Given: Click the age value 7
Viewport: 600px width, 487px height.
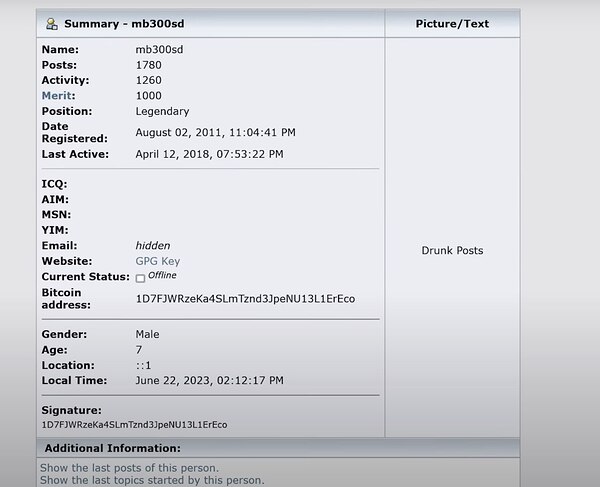Looking at the screenshot, I should pos(139,350).
